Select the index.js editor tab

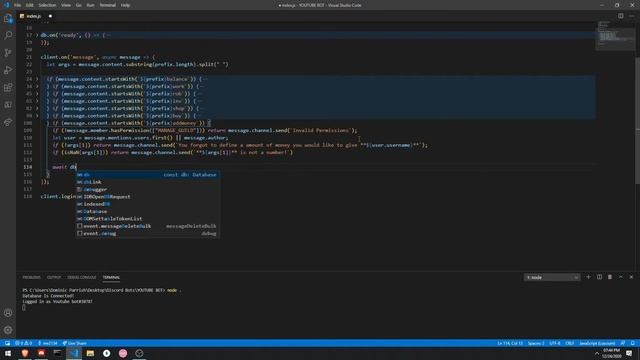[x=33, y=16]
